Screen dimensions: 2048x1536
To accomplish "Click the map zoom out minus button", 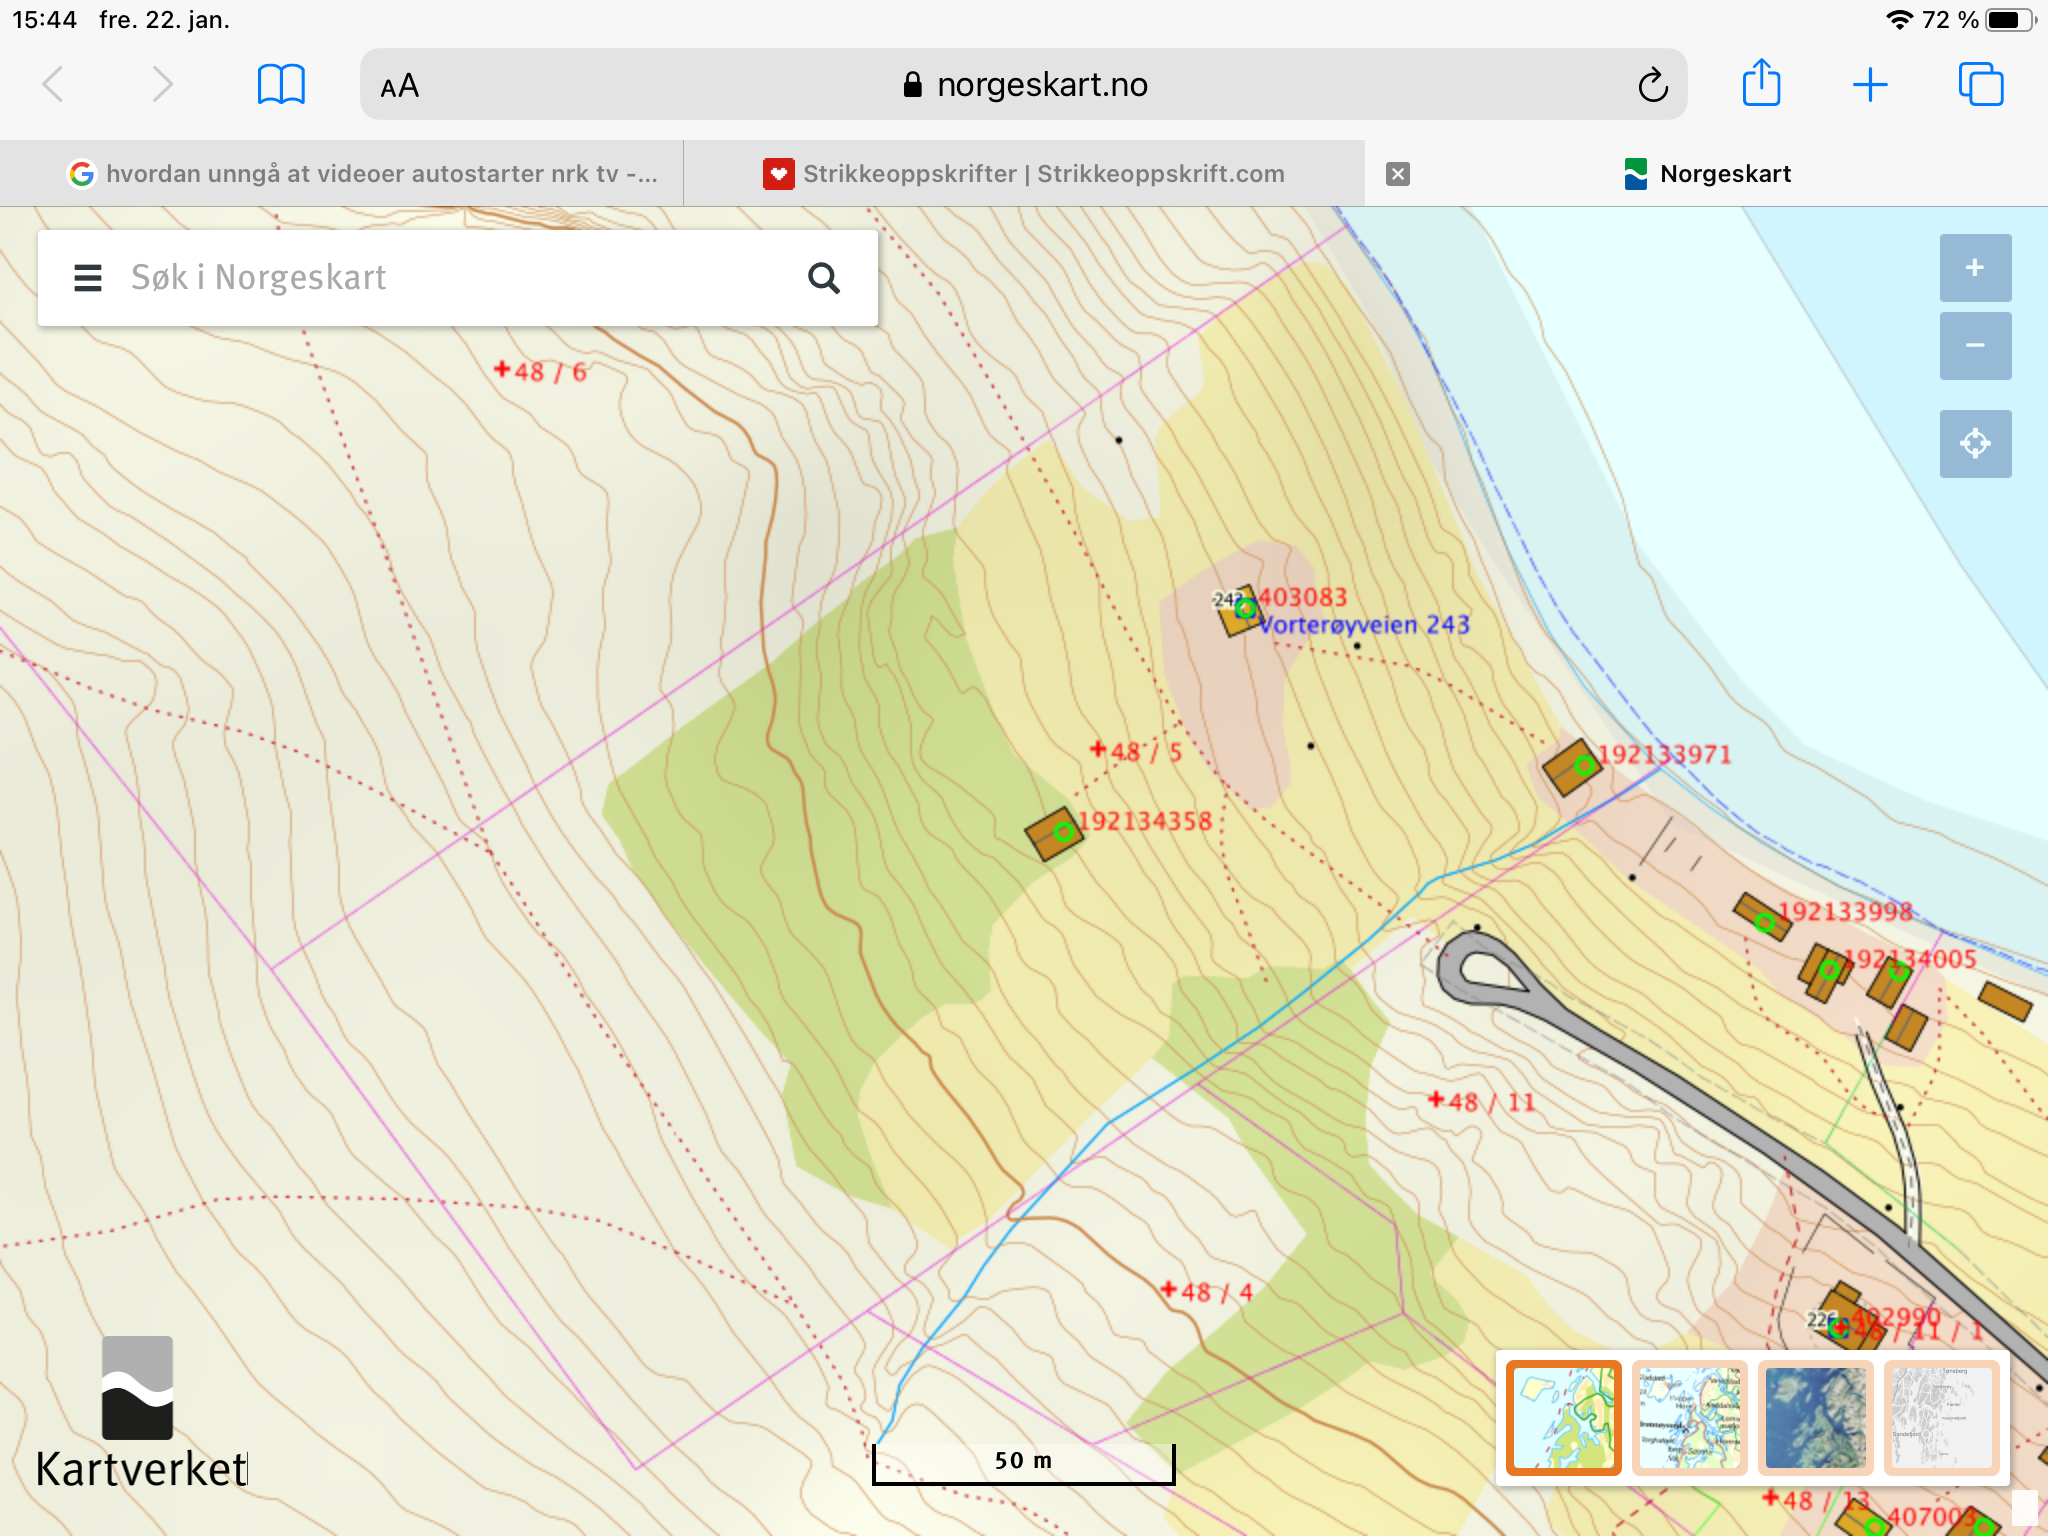I will pos(1975,346).
